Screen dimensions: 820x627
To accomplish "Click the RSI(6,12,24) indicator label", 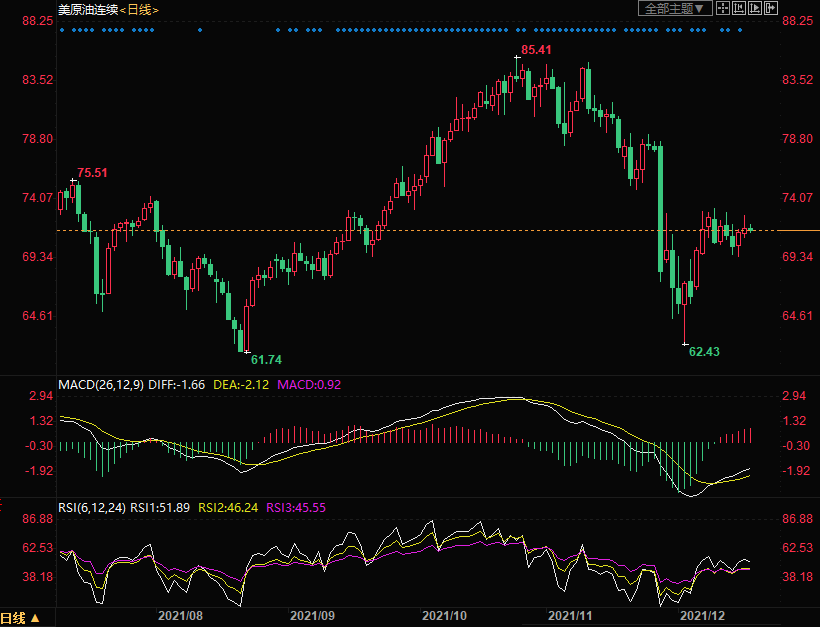I will [x=92, y=508].
